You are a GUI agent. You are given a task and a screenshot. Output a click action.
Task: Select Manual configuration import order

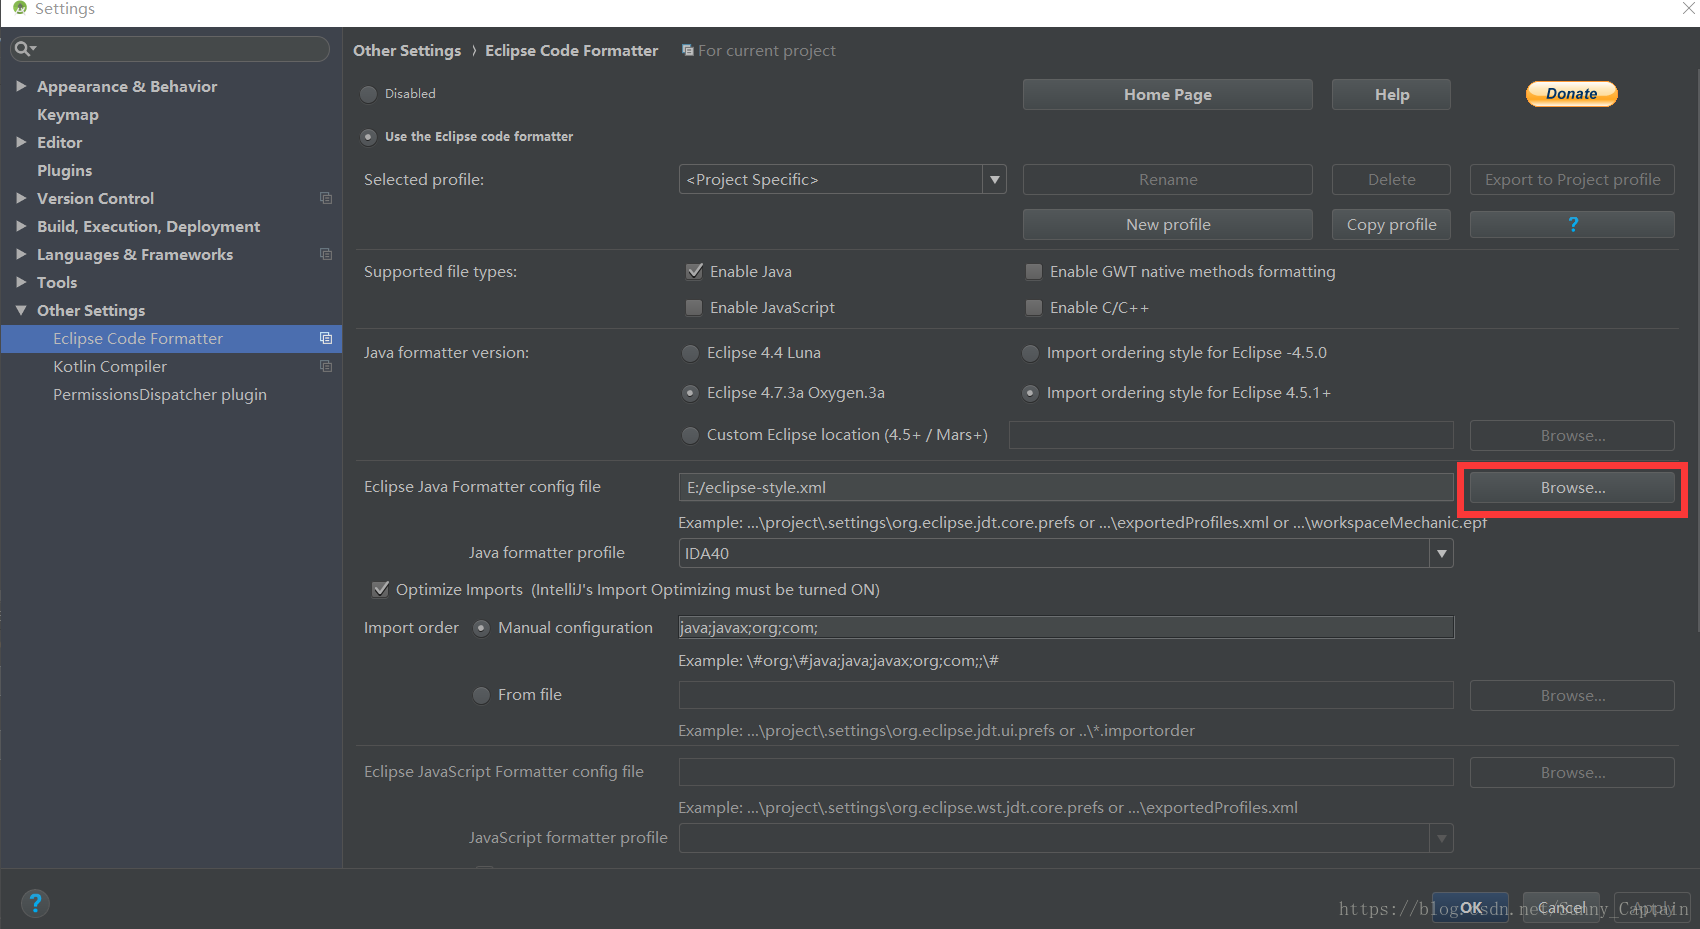click(481, 628)
